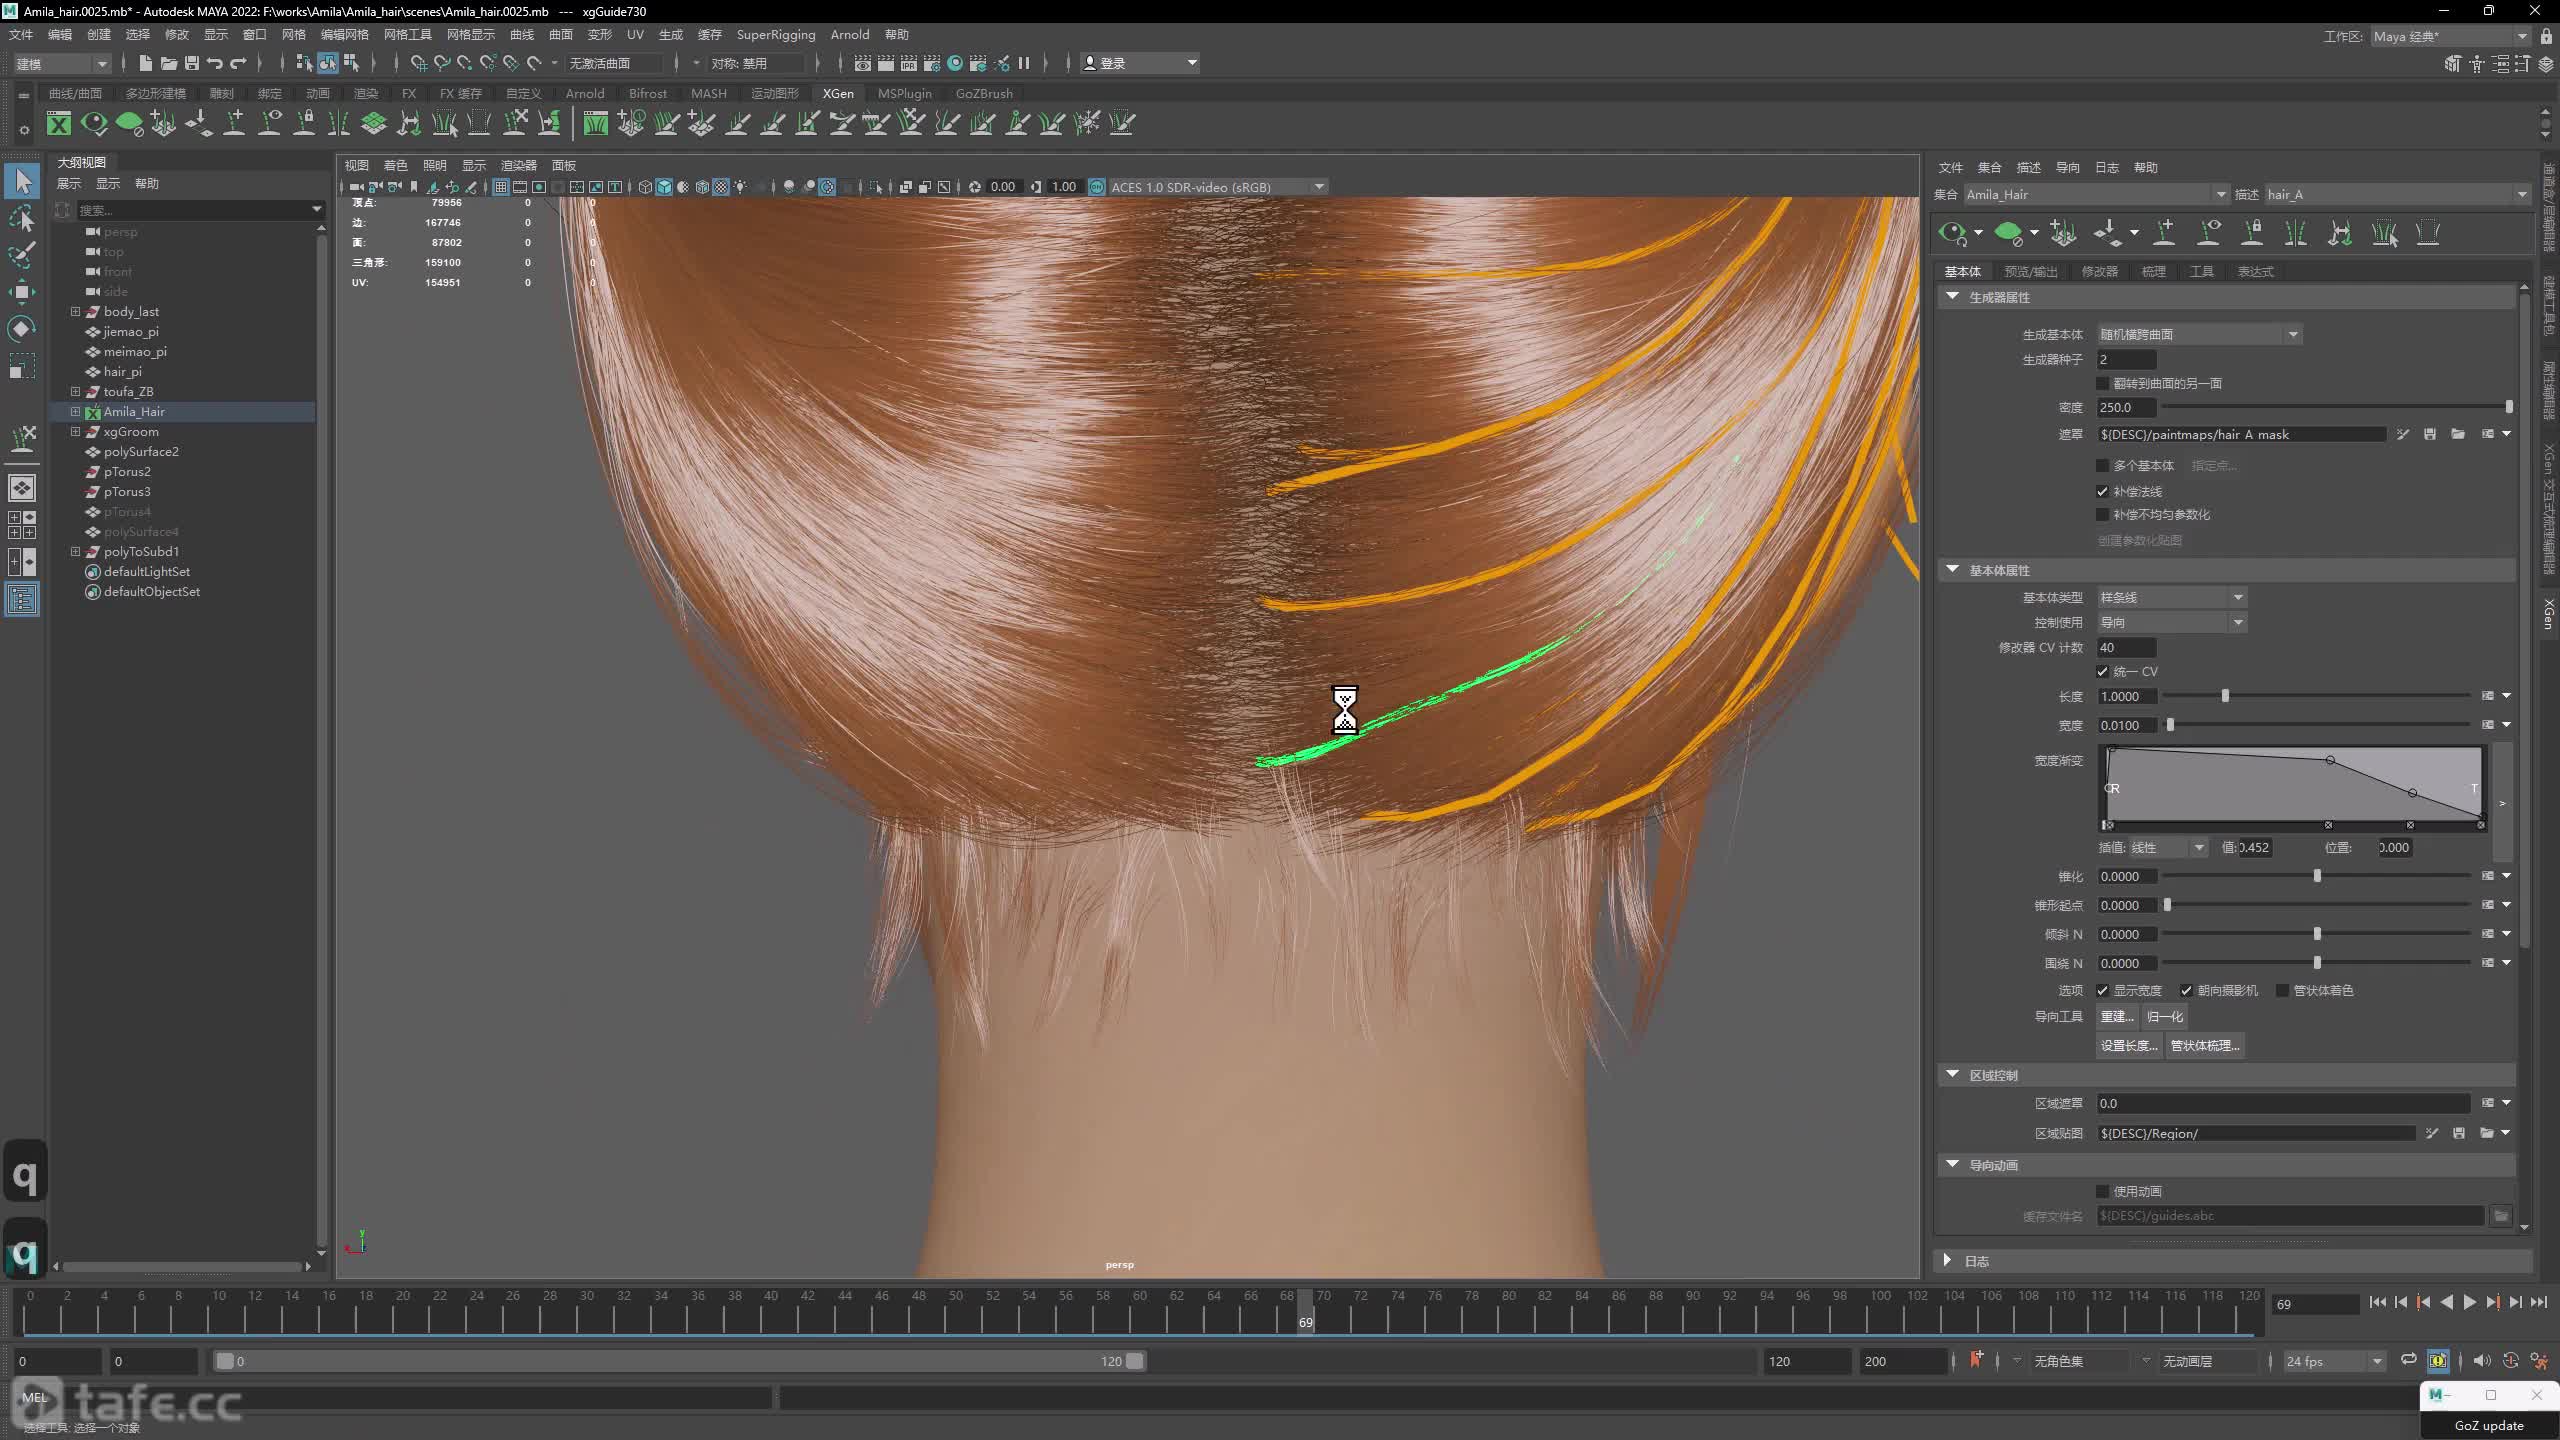This screenshot has width=2560, height=1440.
Task: Enable the 使用动画 checkbox
Action: click(x=2102, y=1192)
